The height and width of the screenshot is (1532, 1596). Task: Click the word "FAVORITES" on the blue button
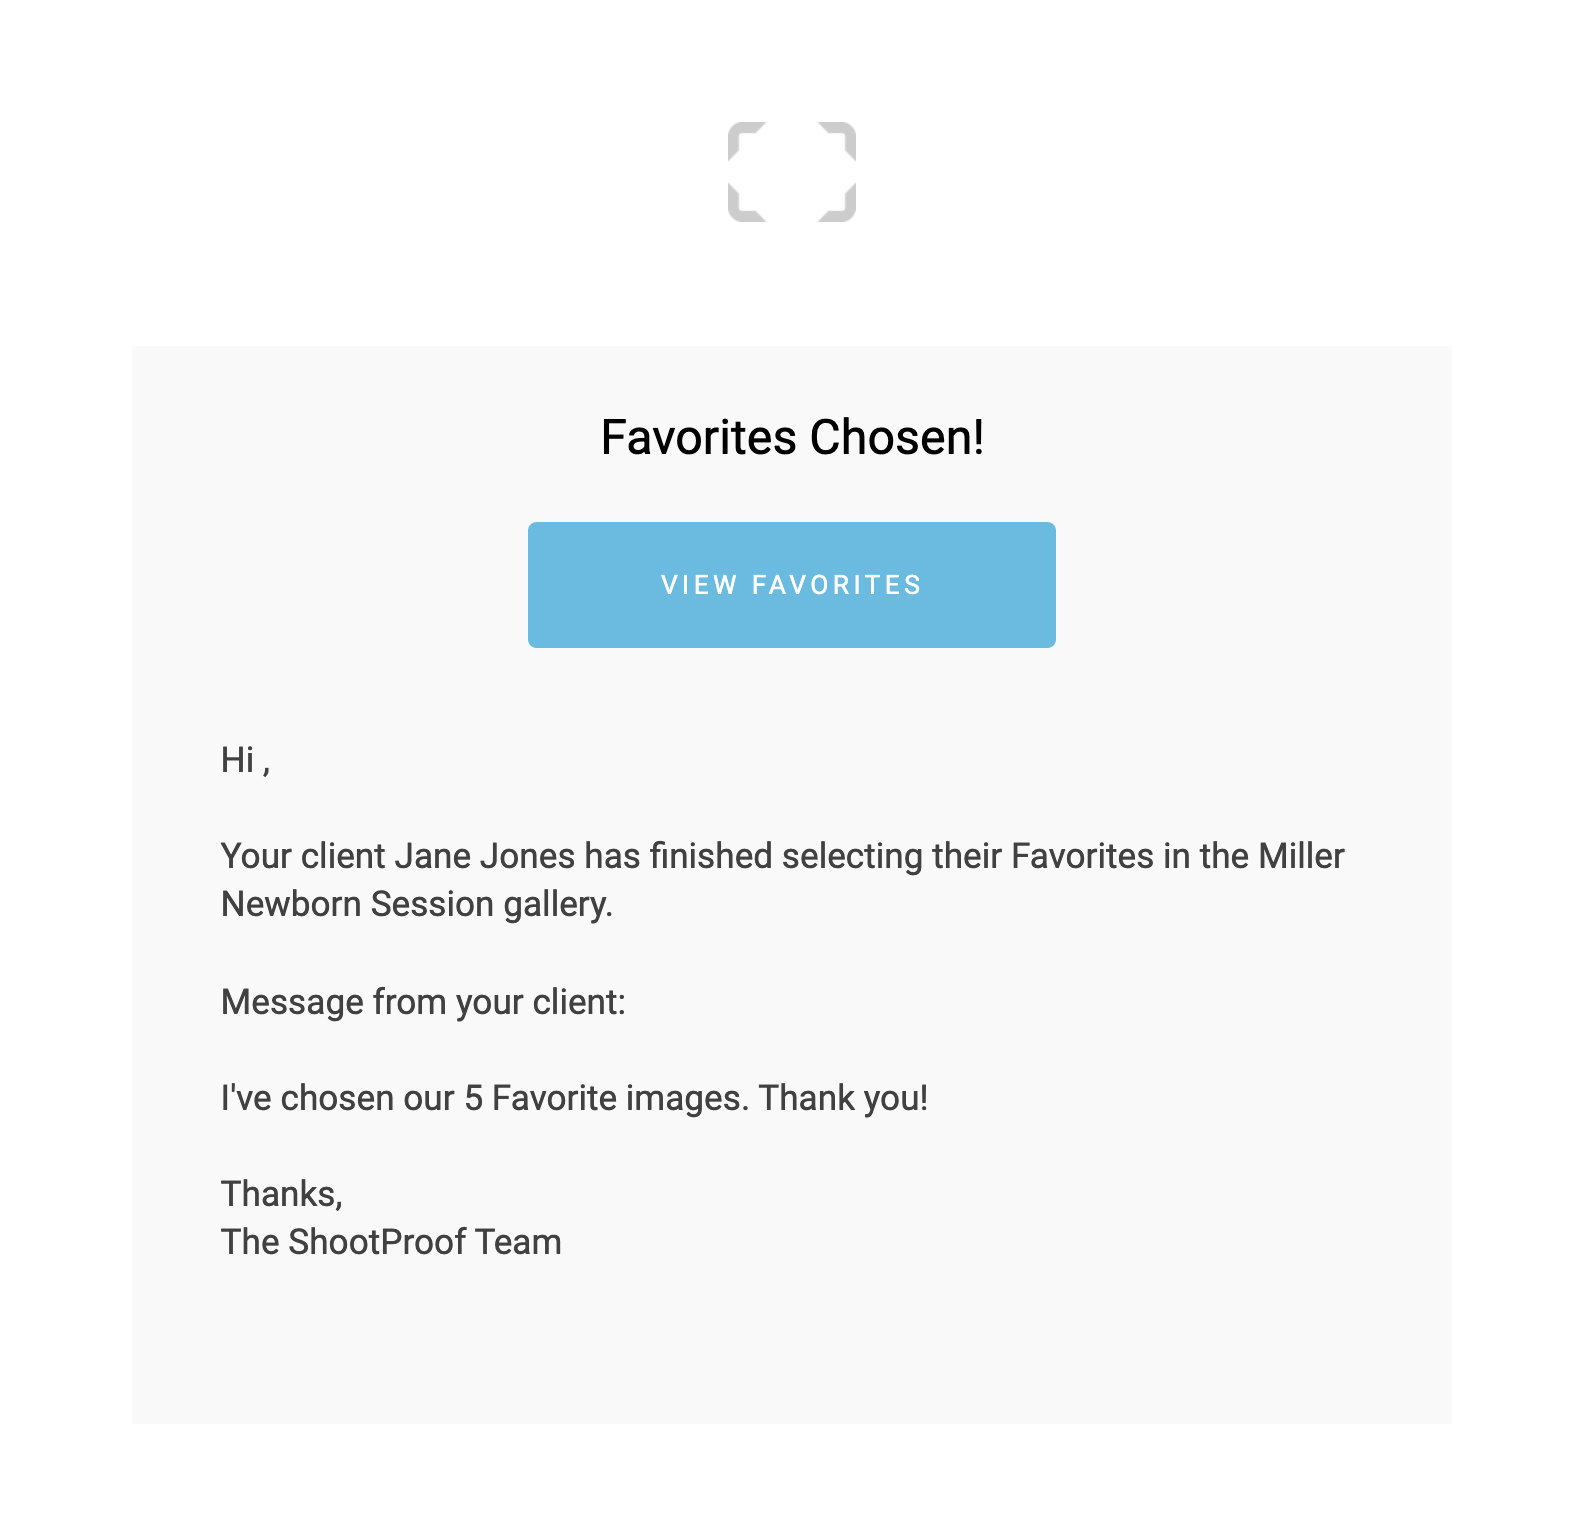tap(837, 585)
